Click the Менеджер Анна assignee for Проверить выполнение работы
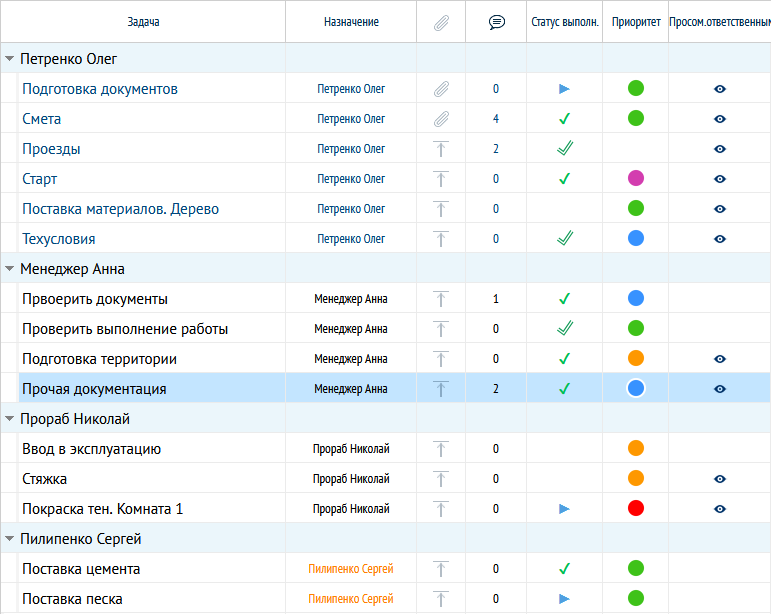Viewport: 771px width, 614px height. [351, 329]
